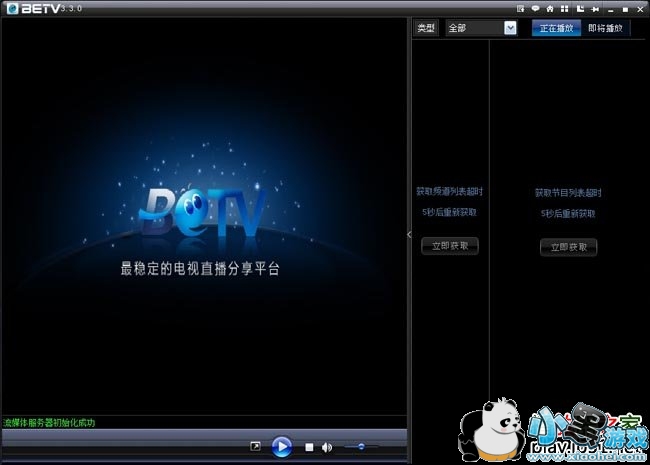Viewport: 650px width, 465px height.
Task: Click status text 流媒体服务器初始化成功
Action: pos(49,423)
